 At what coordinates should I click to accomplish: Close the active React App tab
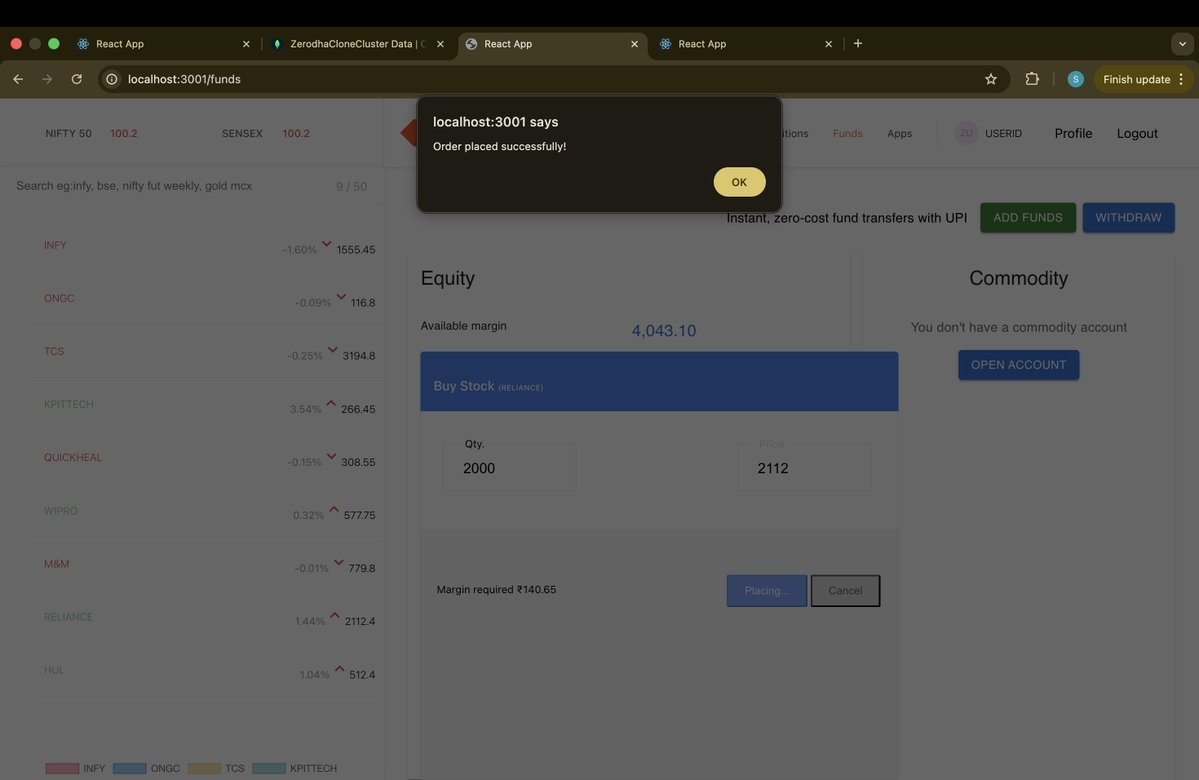(634, 44)
